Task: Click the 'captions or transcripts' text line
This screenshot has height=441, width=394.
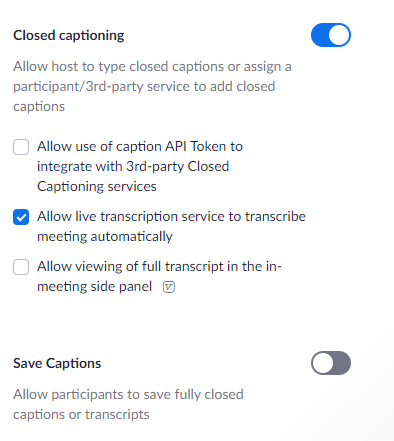Action: 81,414
